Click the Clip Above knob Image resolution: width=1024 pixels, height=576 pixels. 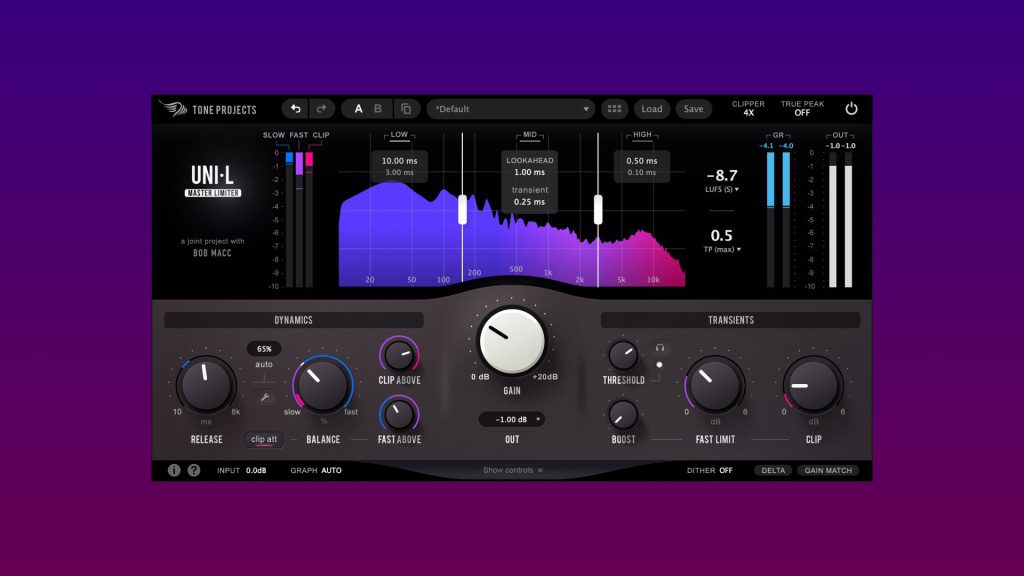pyautogui.click(x=399, y=355)
